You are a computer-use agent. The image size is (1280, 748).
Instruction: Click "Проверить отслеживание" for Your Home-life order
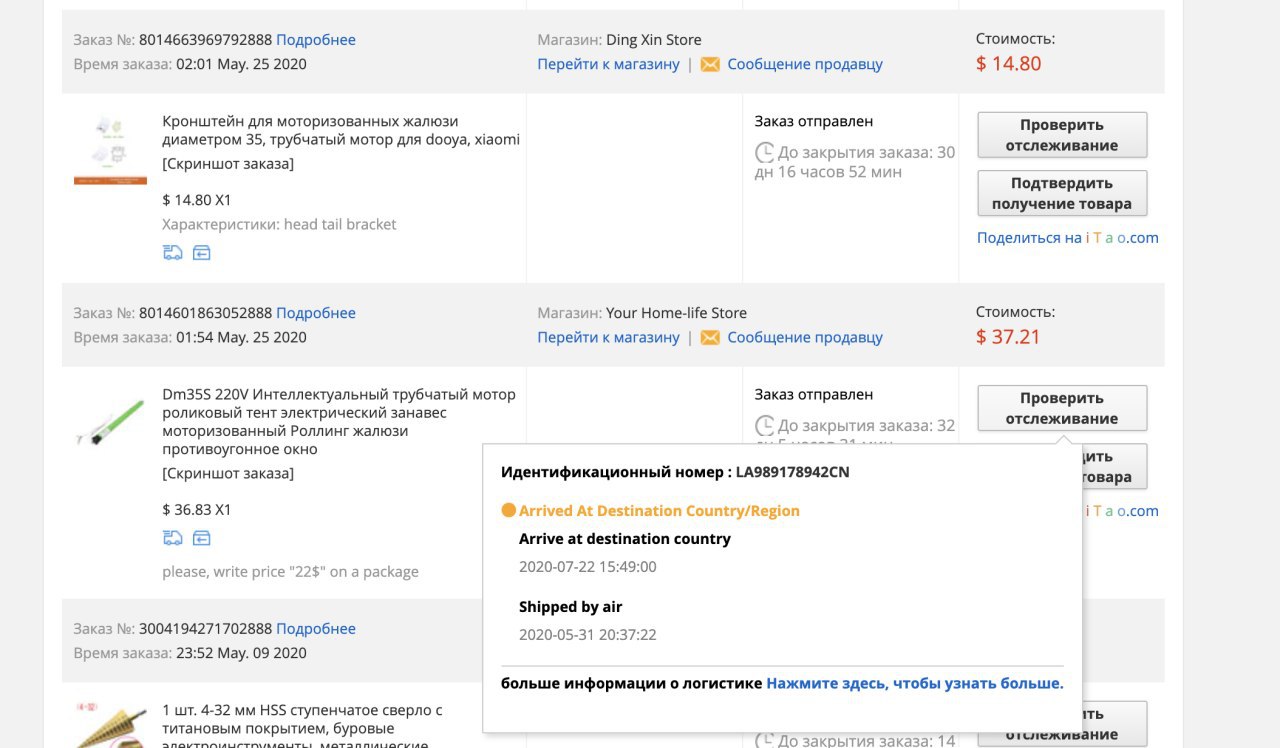pos(1062,408)
